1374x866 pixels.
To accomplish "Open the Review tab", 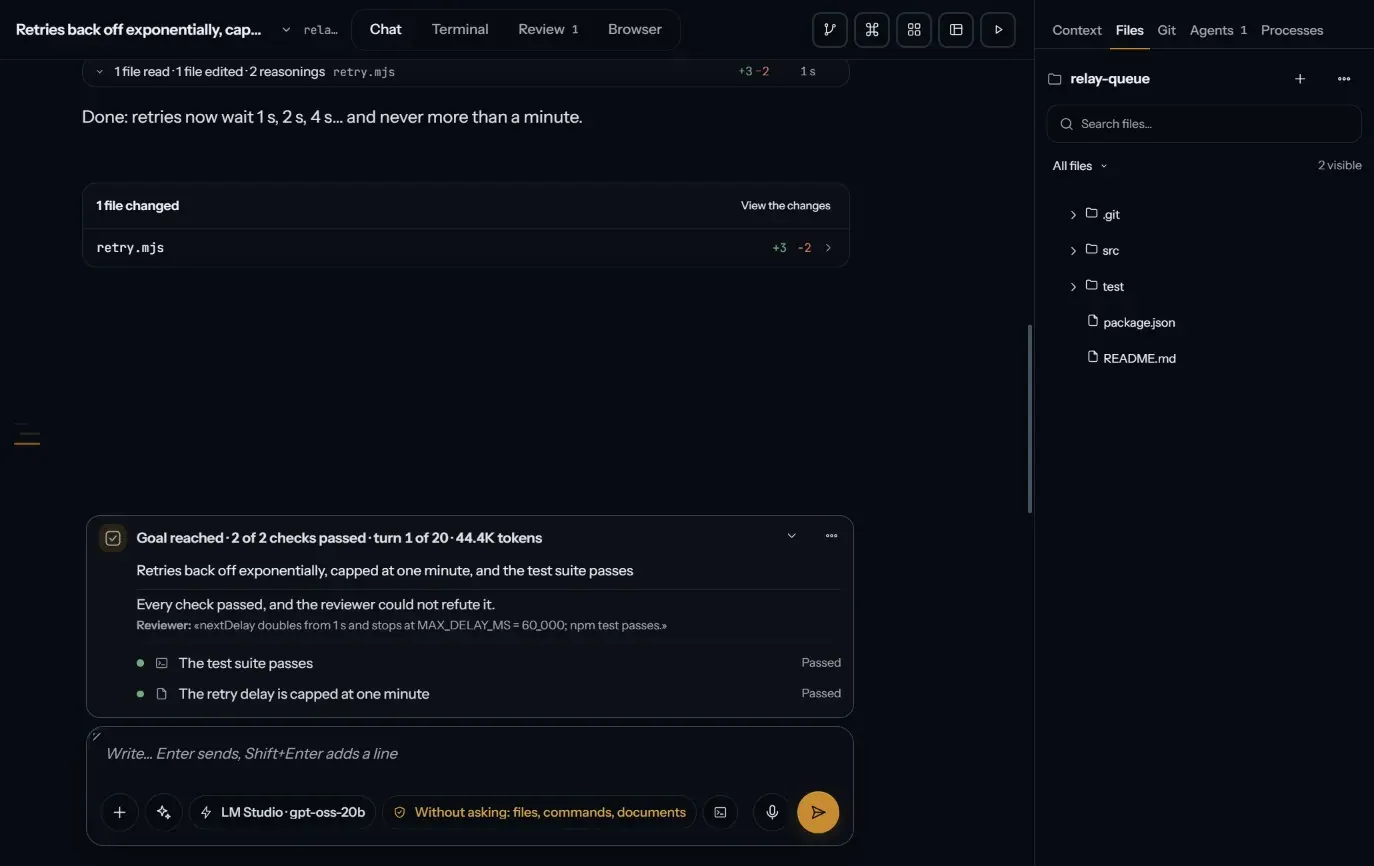I will (x=548, y=30).
